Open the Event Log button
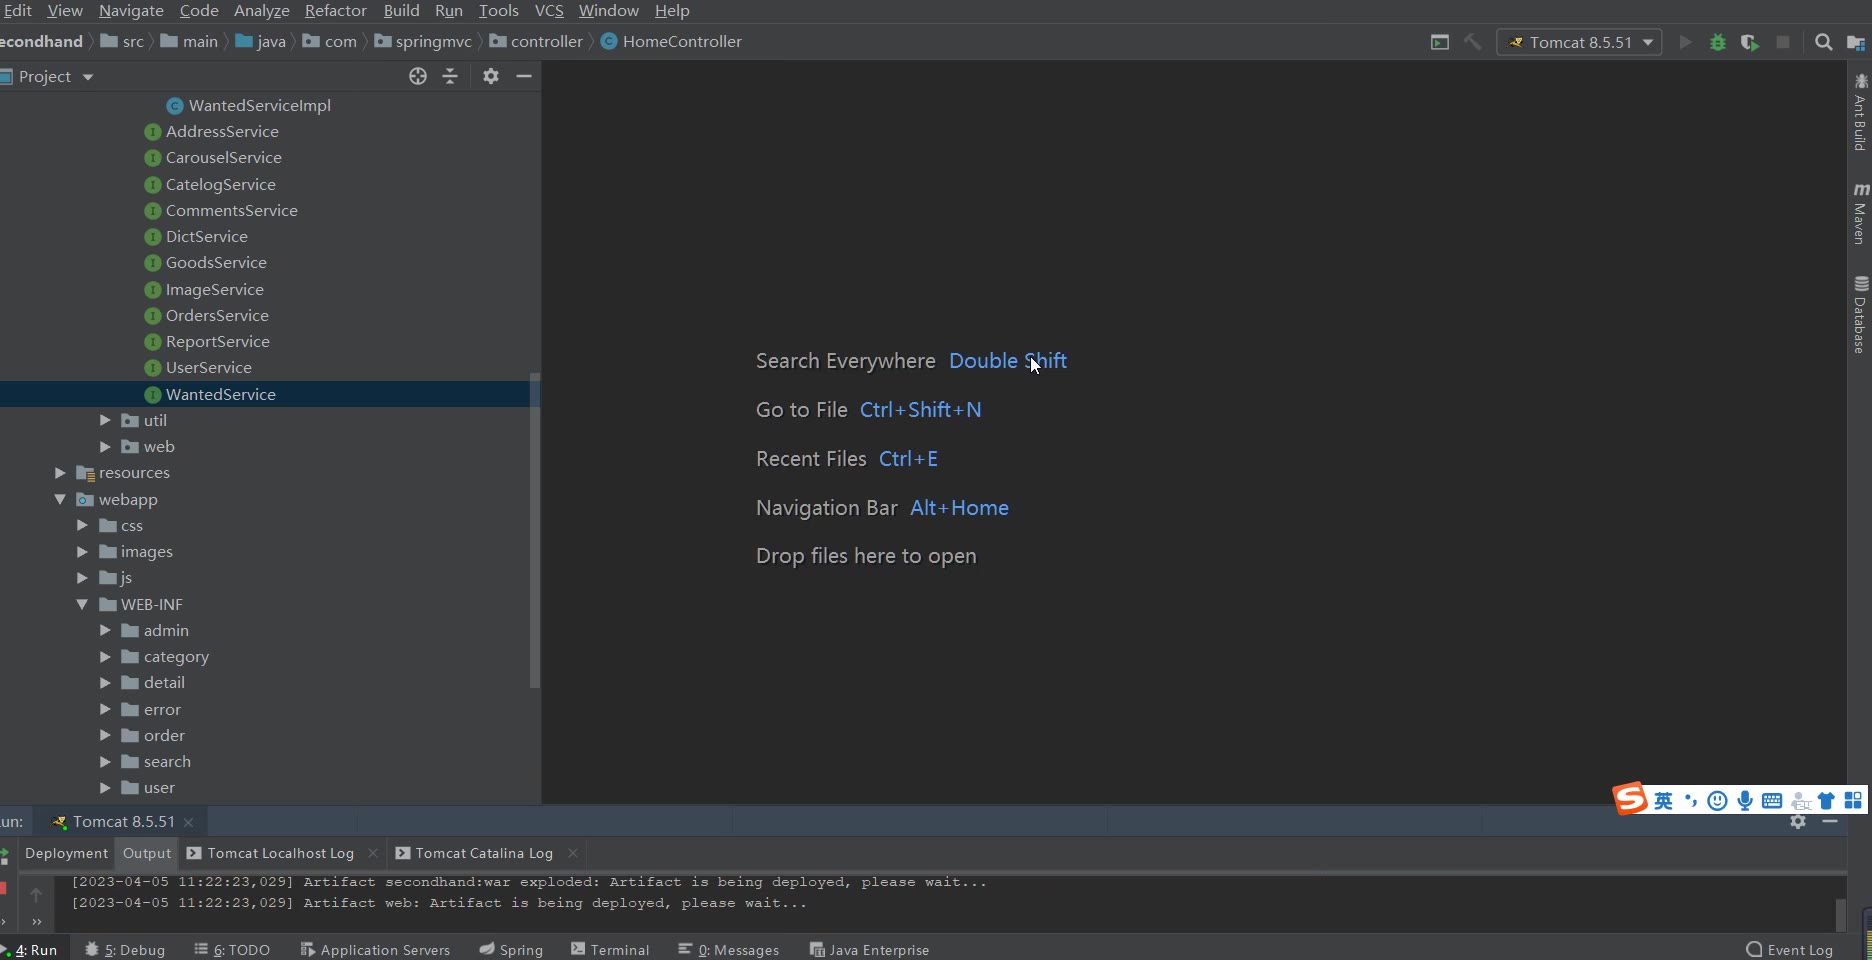 [1789, 949]
